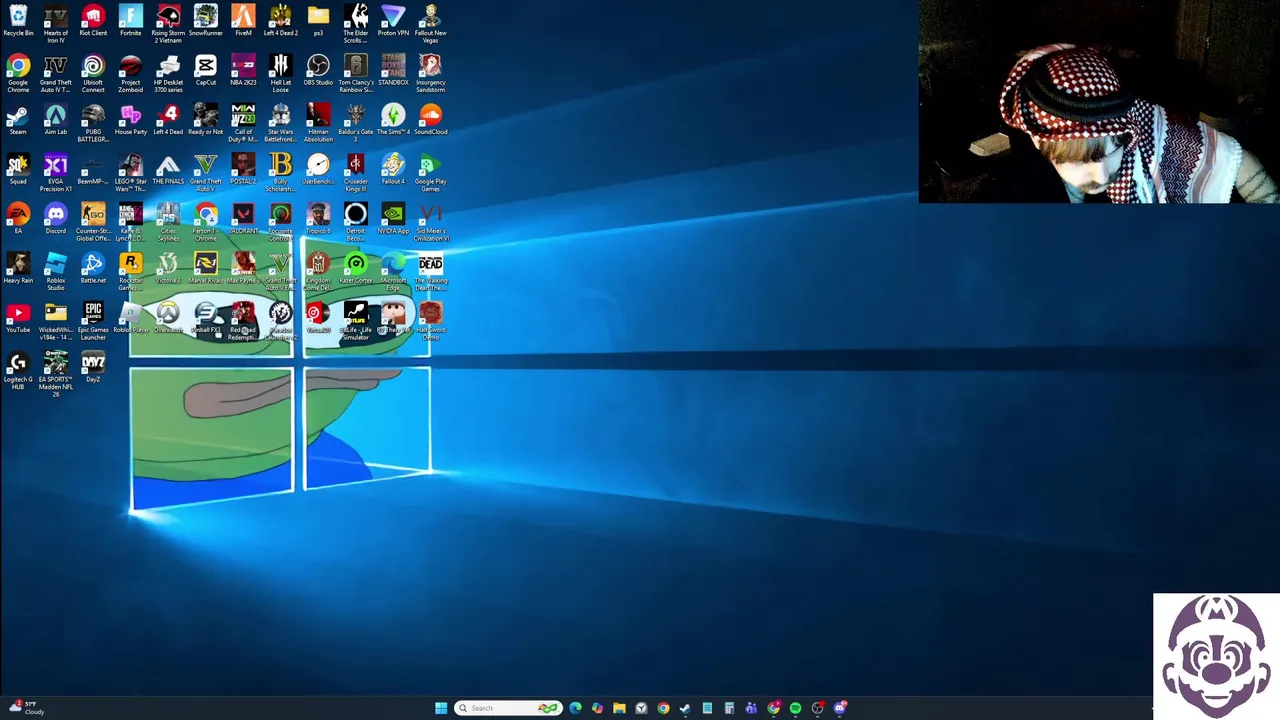
Task: Open HP DeskJet 3700 series shortcut
Action: (168, 74)
